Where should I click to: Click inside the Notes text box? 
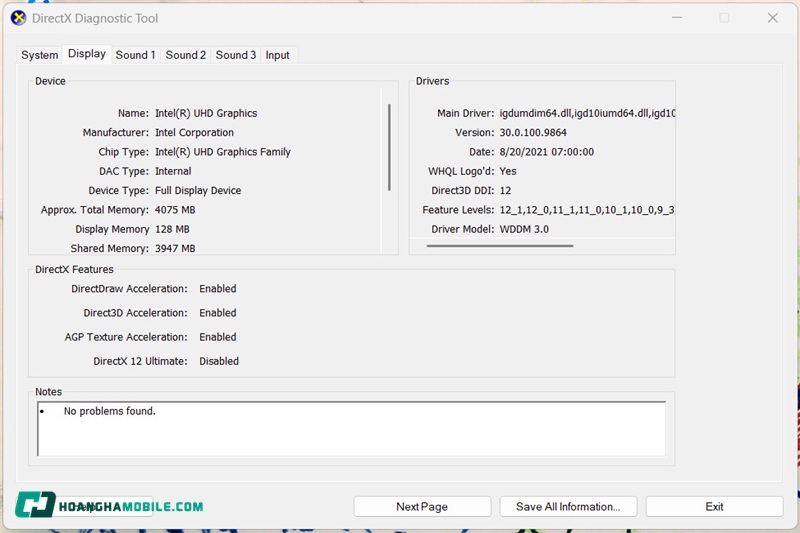tap(350, 430)
